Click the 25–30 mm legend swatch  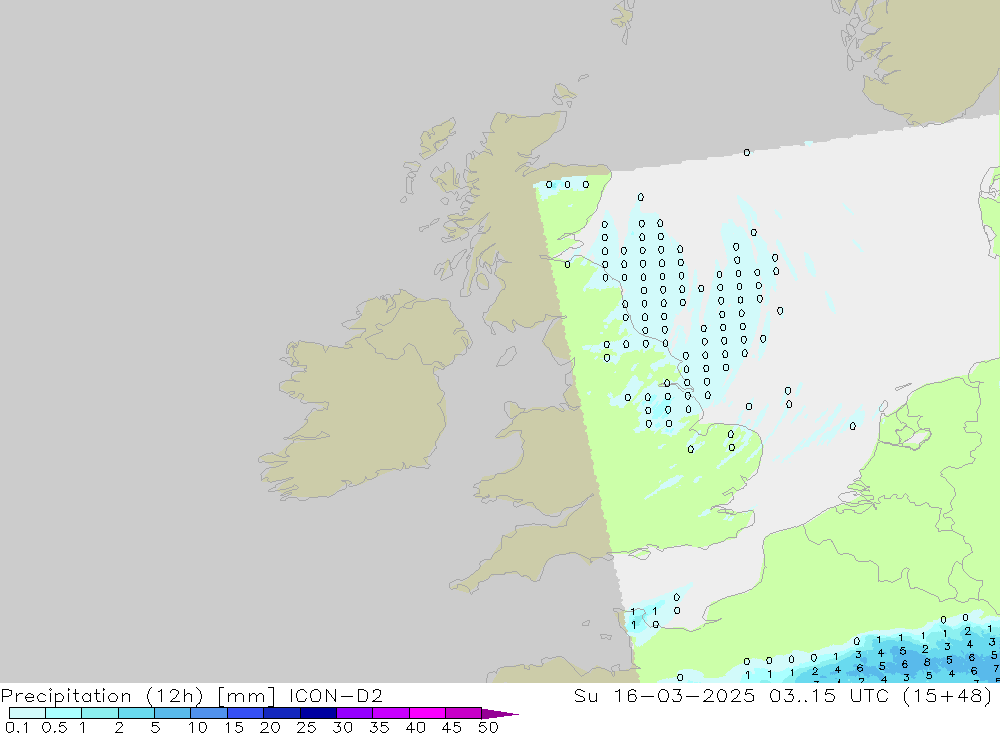click(x=318, y=713)
